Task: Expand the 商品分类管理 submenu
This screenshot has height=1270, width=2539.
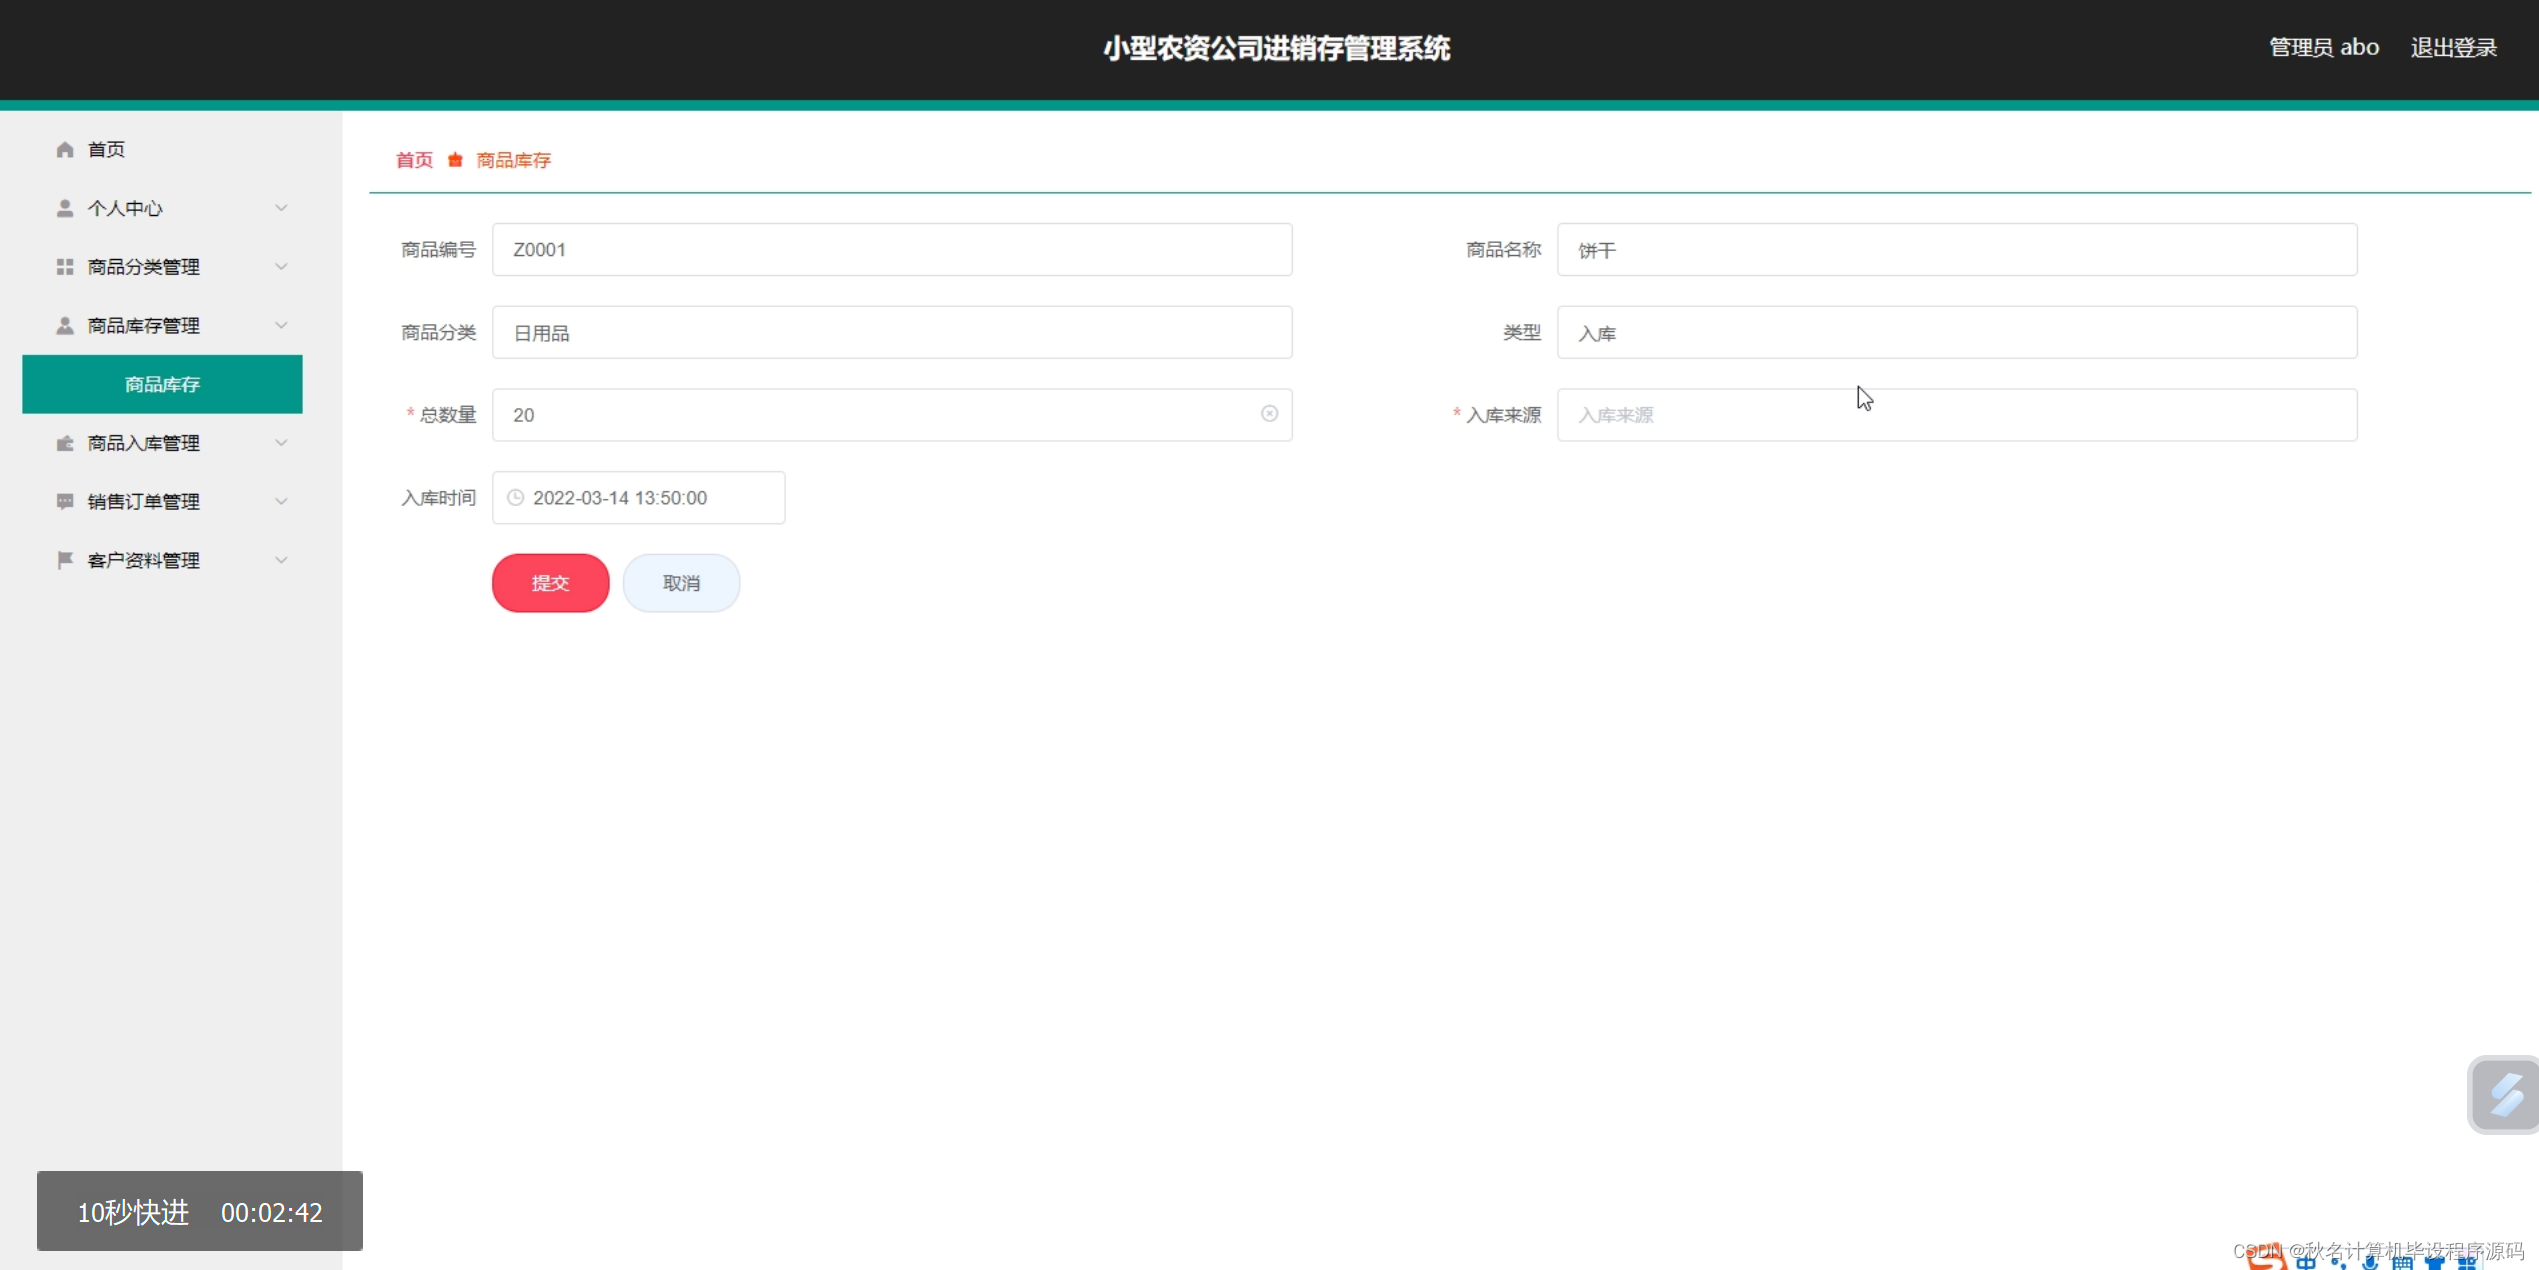Action: pos(281,266)
